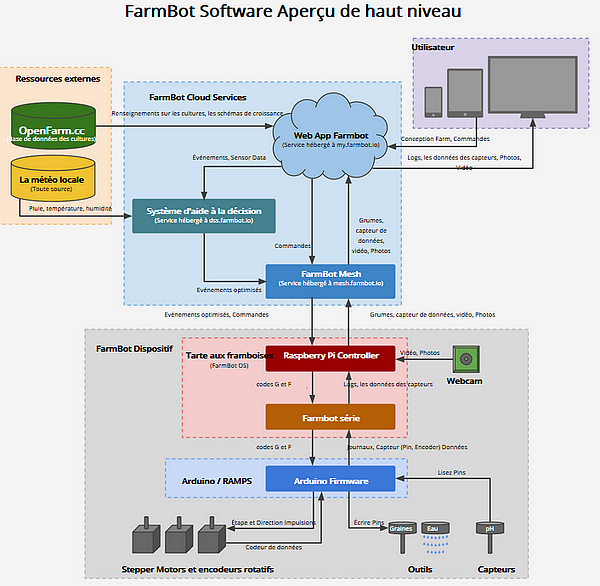Click the Web App Farmbot cloud

330,136
